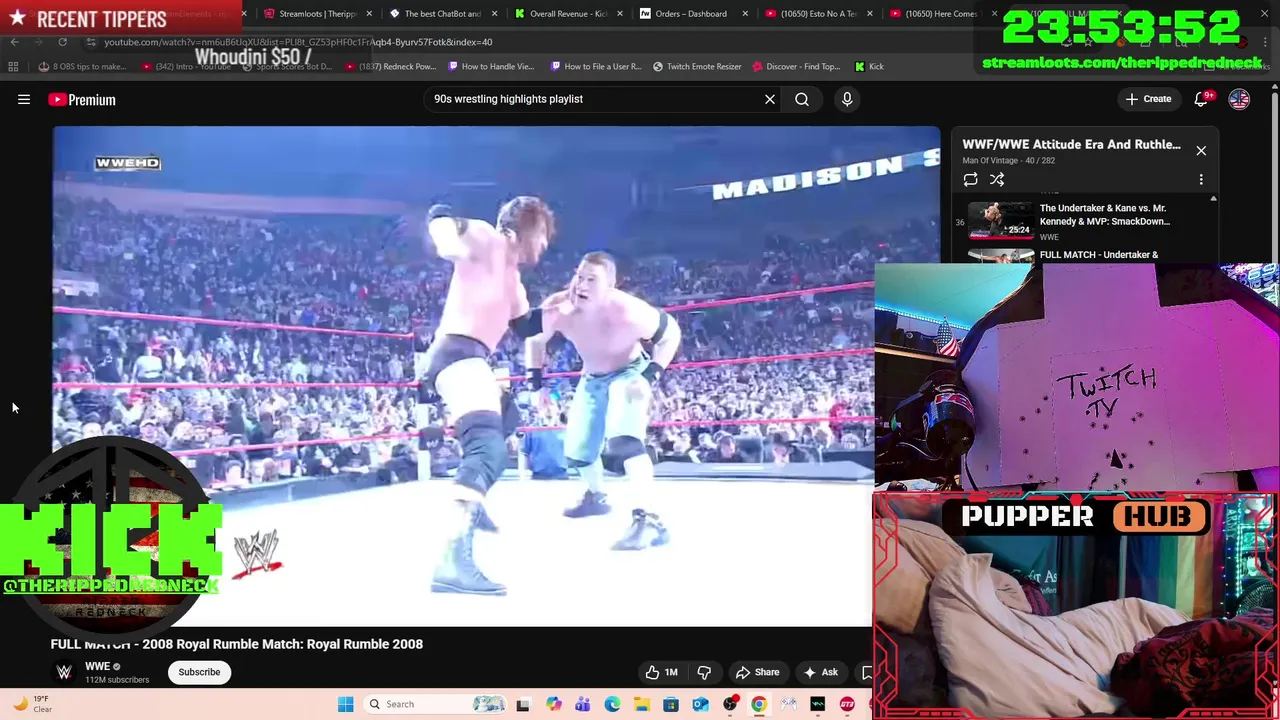The image size is (1280, 720).
Task: Open playlist options three-dot menu
Action: tap(1201, 179)
